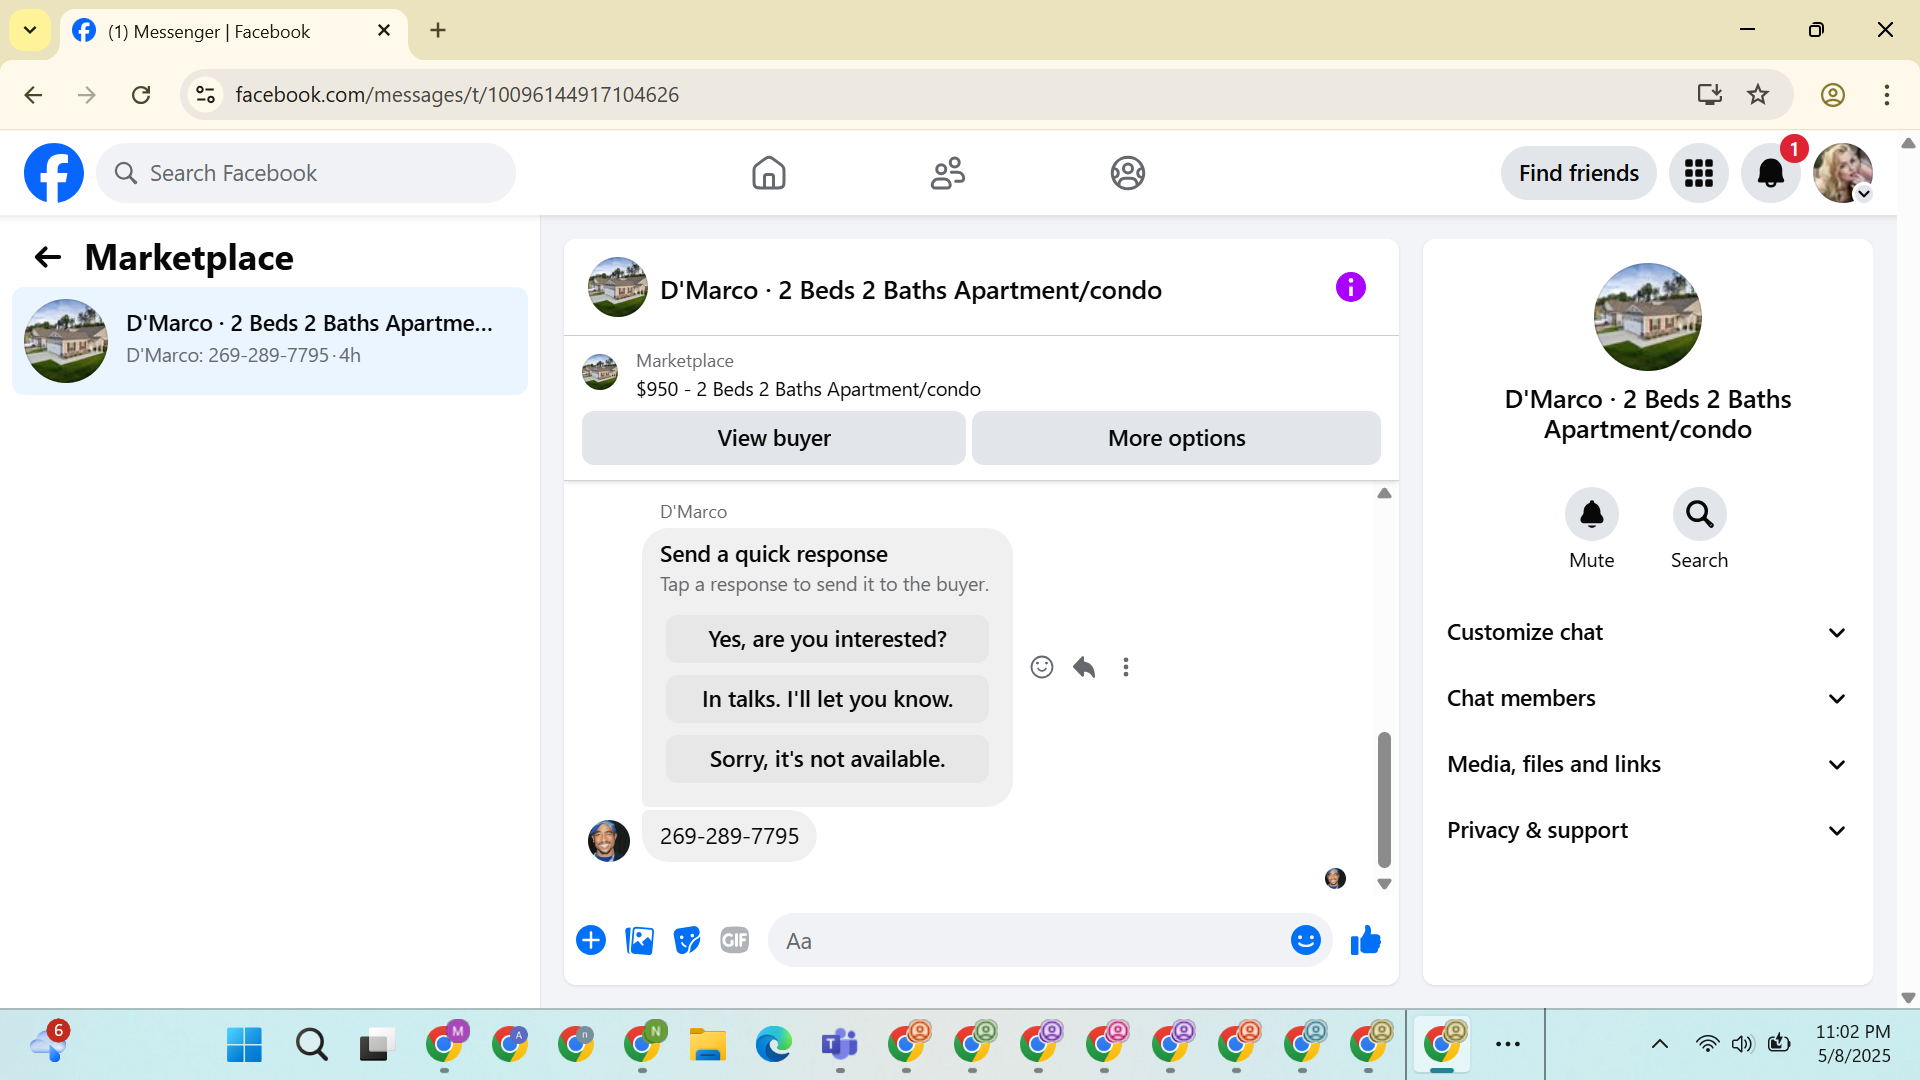Show conversation information with the purple info icon
This screenshot has height=1080, width=1920.
point(1350,288)
